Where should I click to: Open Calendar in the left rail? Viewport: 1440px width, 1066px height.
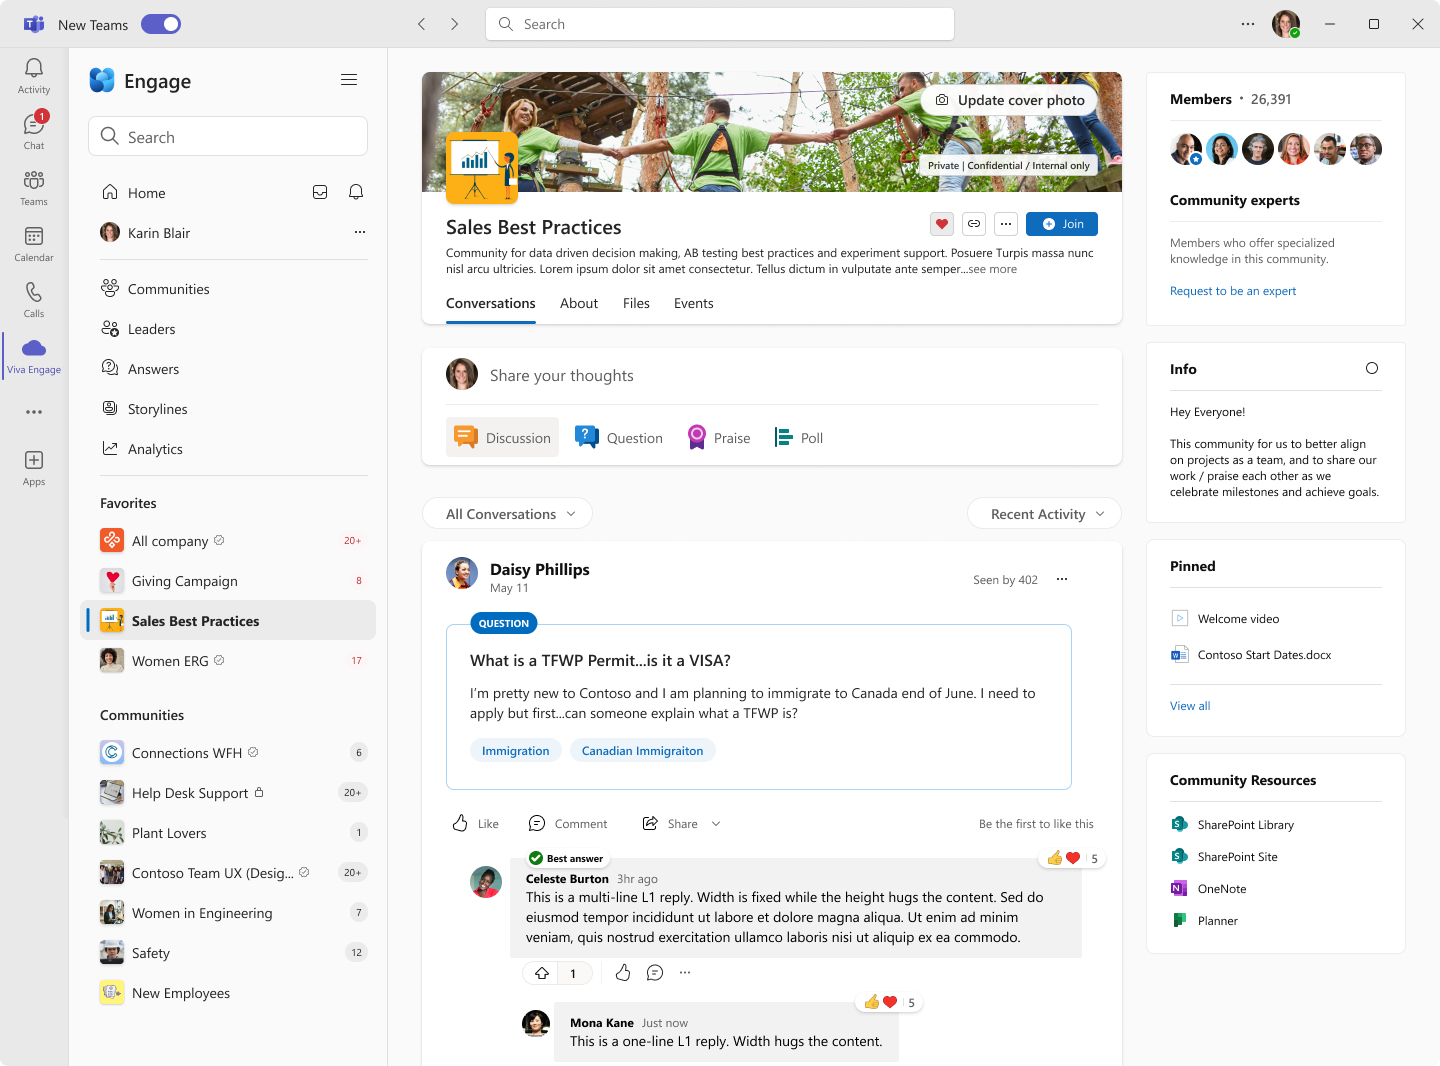point(34,244)
